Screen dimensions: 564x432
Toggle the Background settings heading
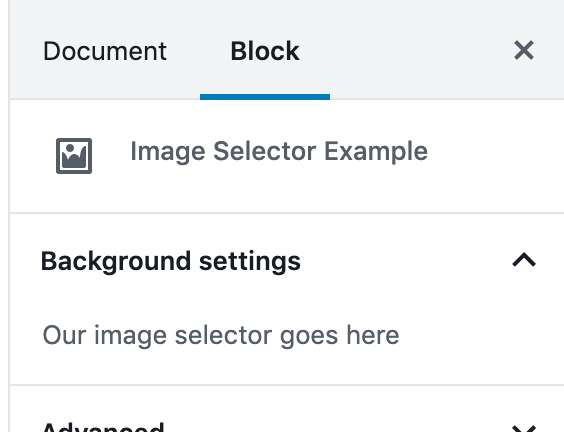tap(171, 261)
